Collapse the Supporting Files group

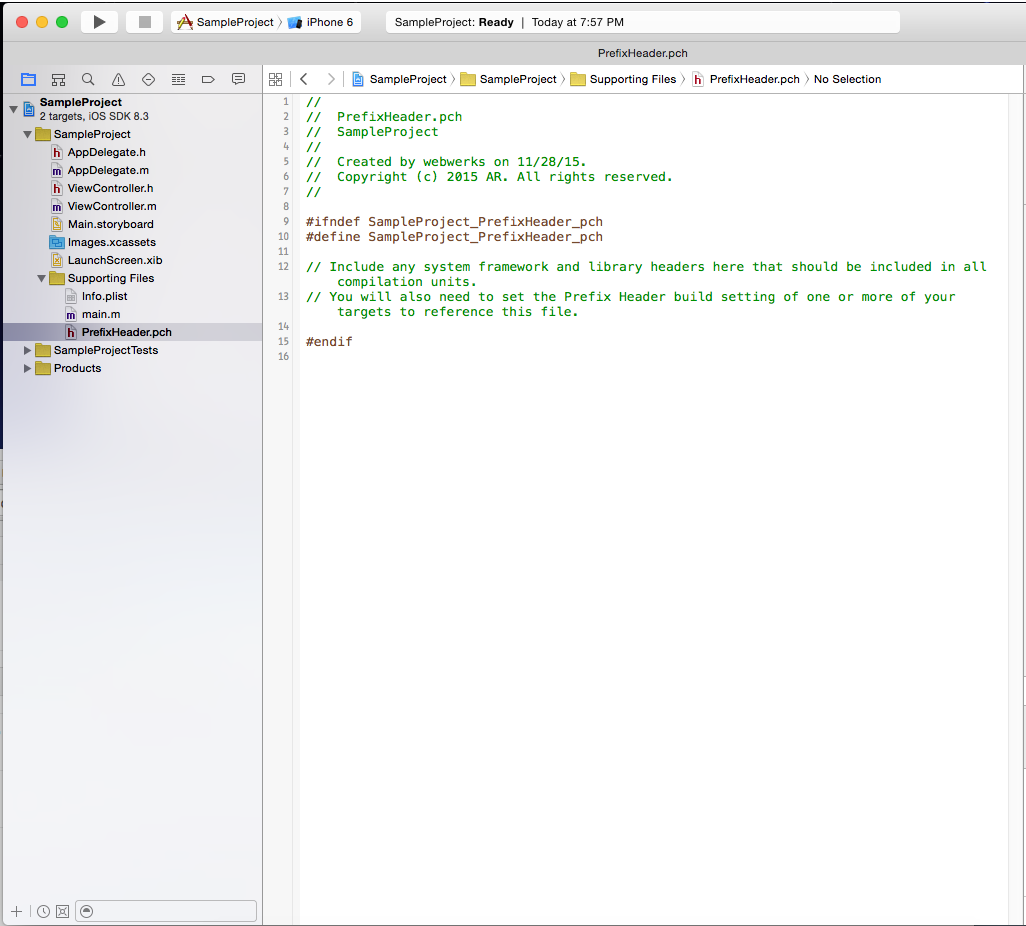click(x=41, y=278)
